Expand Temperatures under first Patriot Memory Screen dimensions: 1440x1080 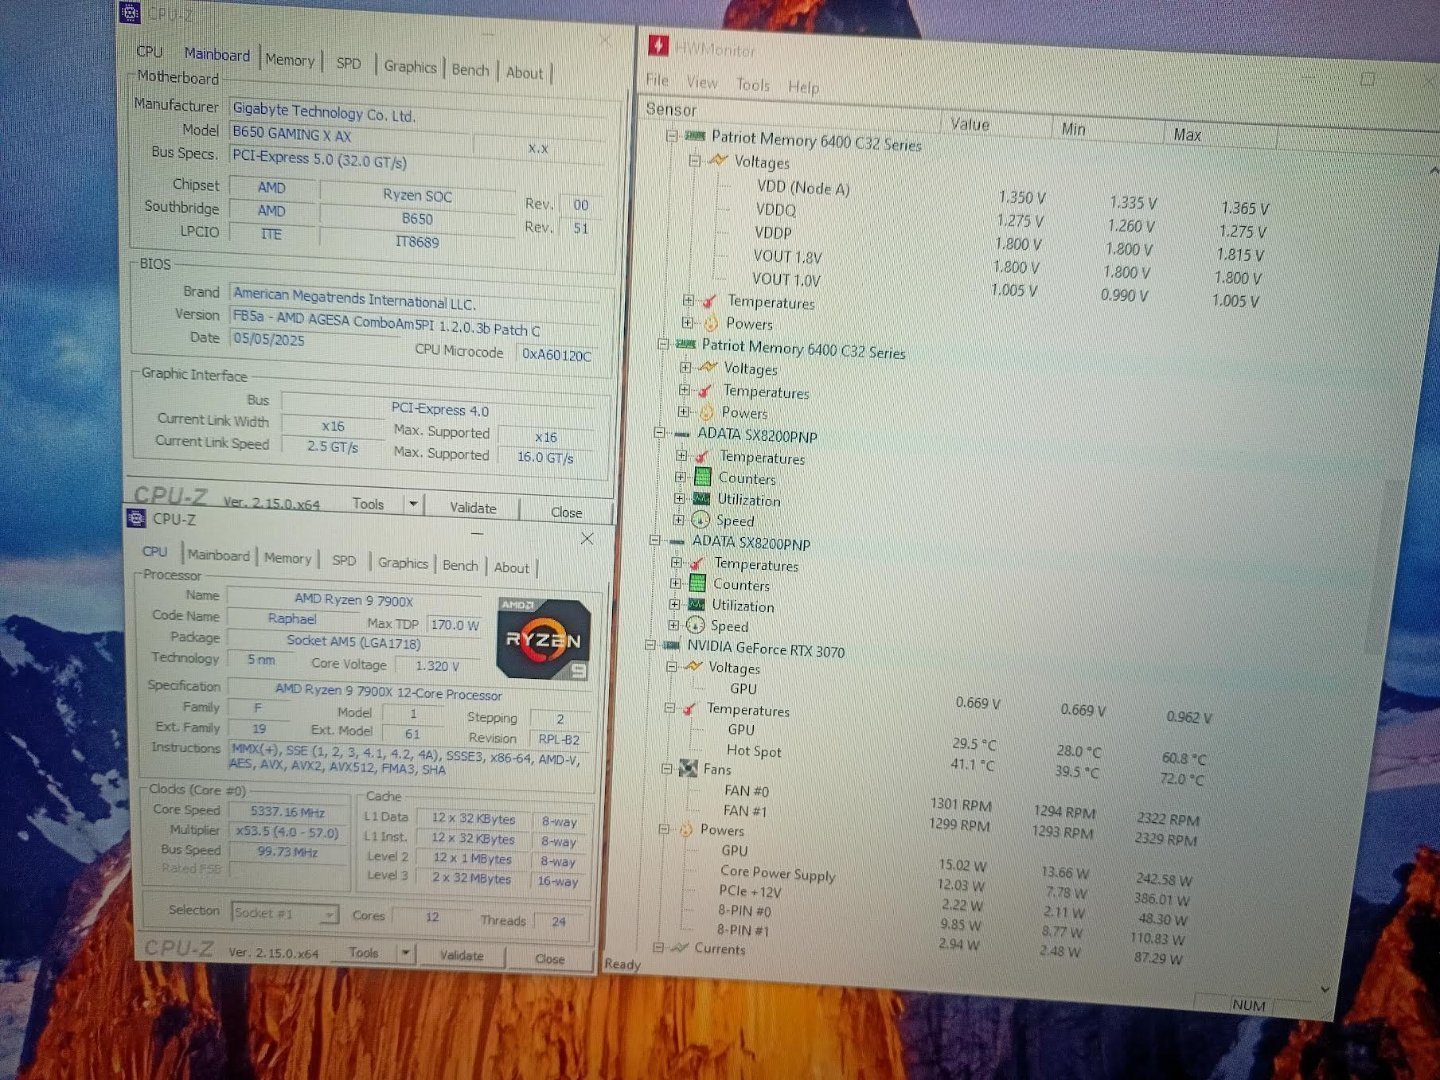[x=688, y=300]
